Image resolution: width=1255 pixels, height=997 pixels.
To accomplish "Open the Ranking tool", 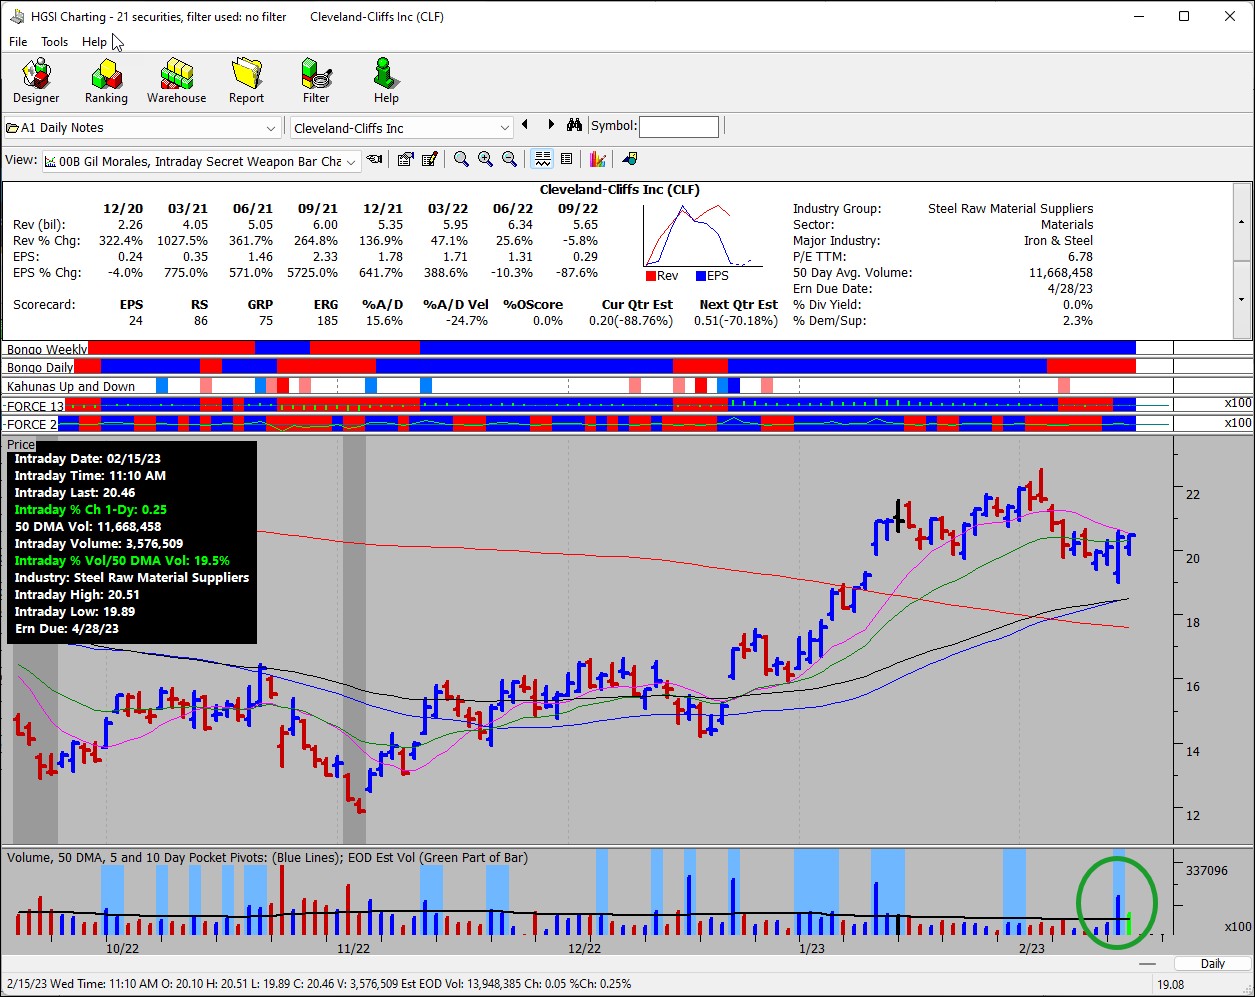I will (x=106, y=80).
